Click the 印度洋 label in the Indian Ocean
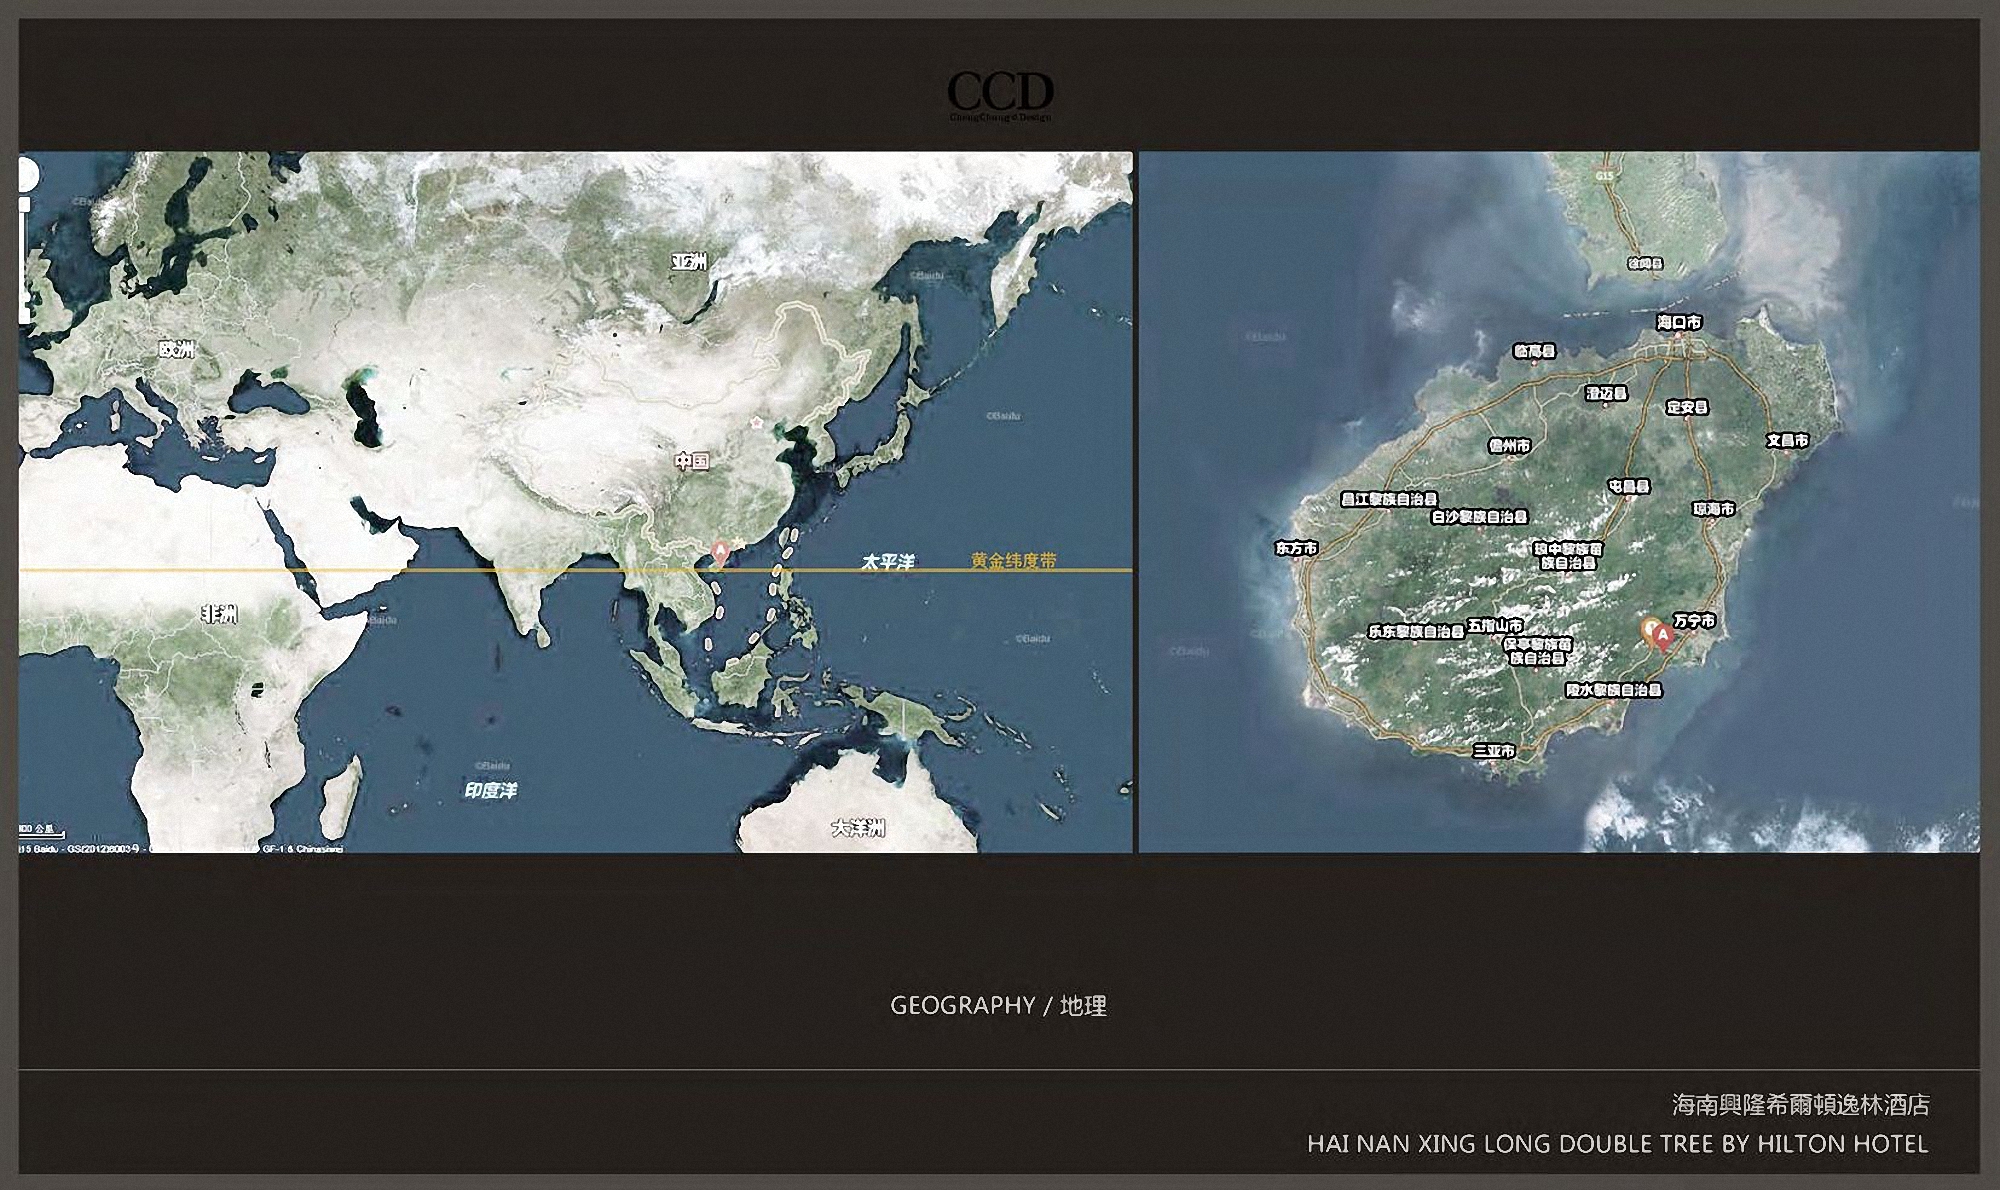The height and width of the screenshot is (1190, 2000). pyautogui.click(x=490, y=790)
